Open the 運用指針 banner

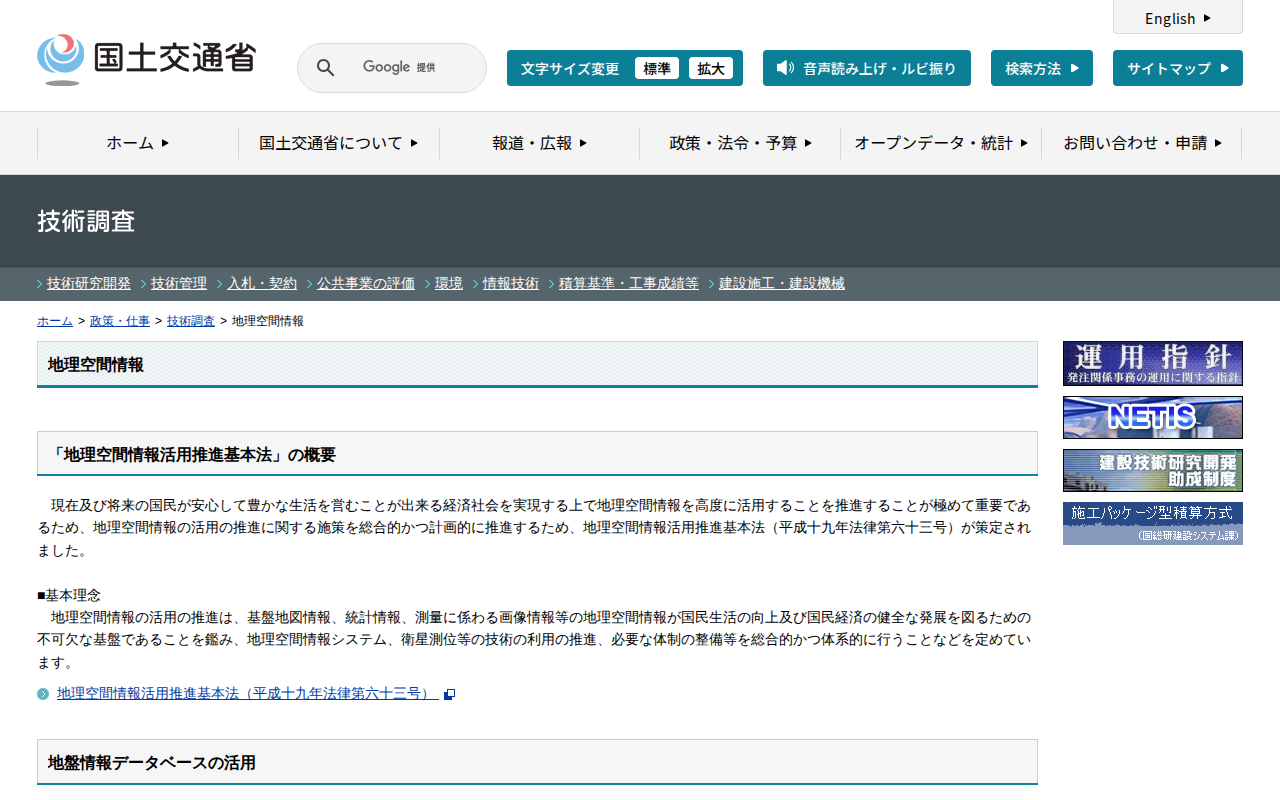(1152, 363)
